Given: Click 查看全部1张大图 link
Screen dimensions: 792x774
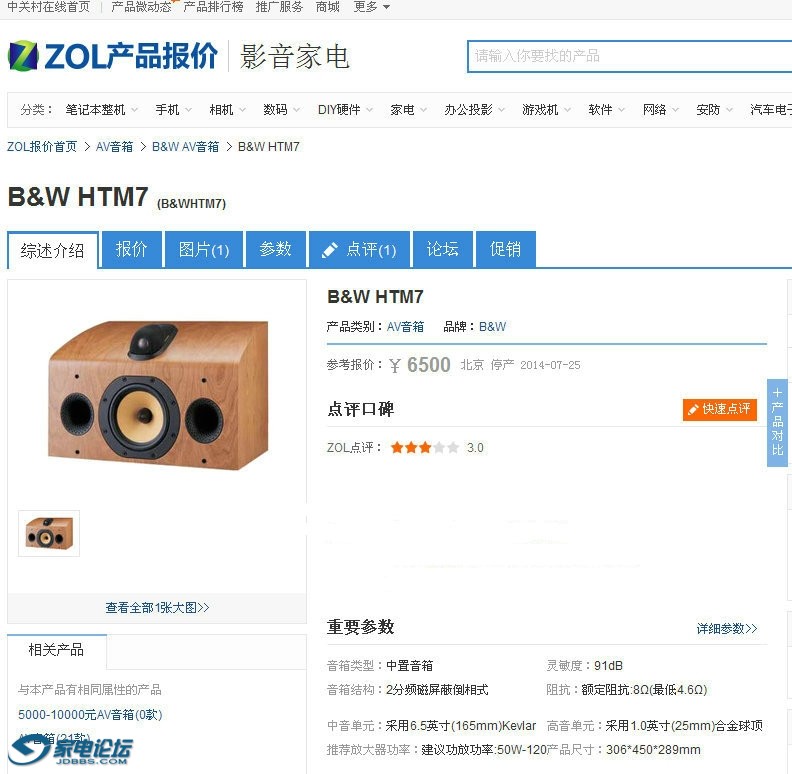Looking at the screenshot, I should (157, 608).
